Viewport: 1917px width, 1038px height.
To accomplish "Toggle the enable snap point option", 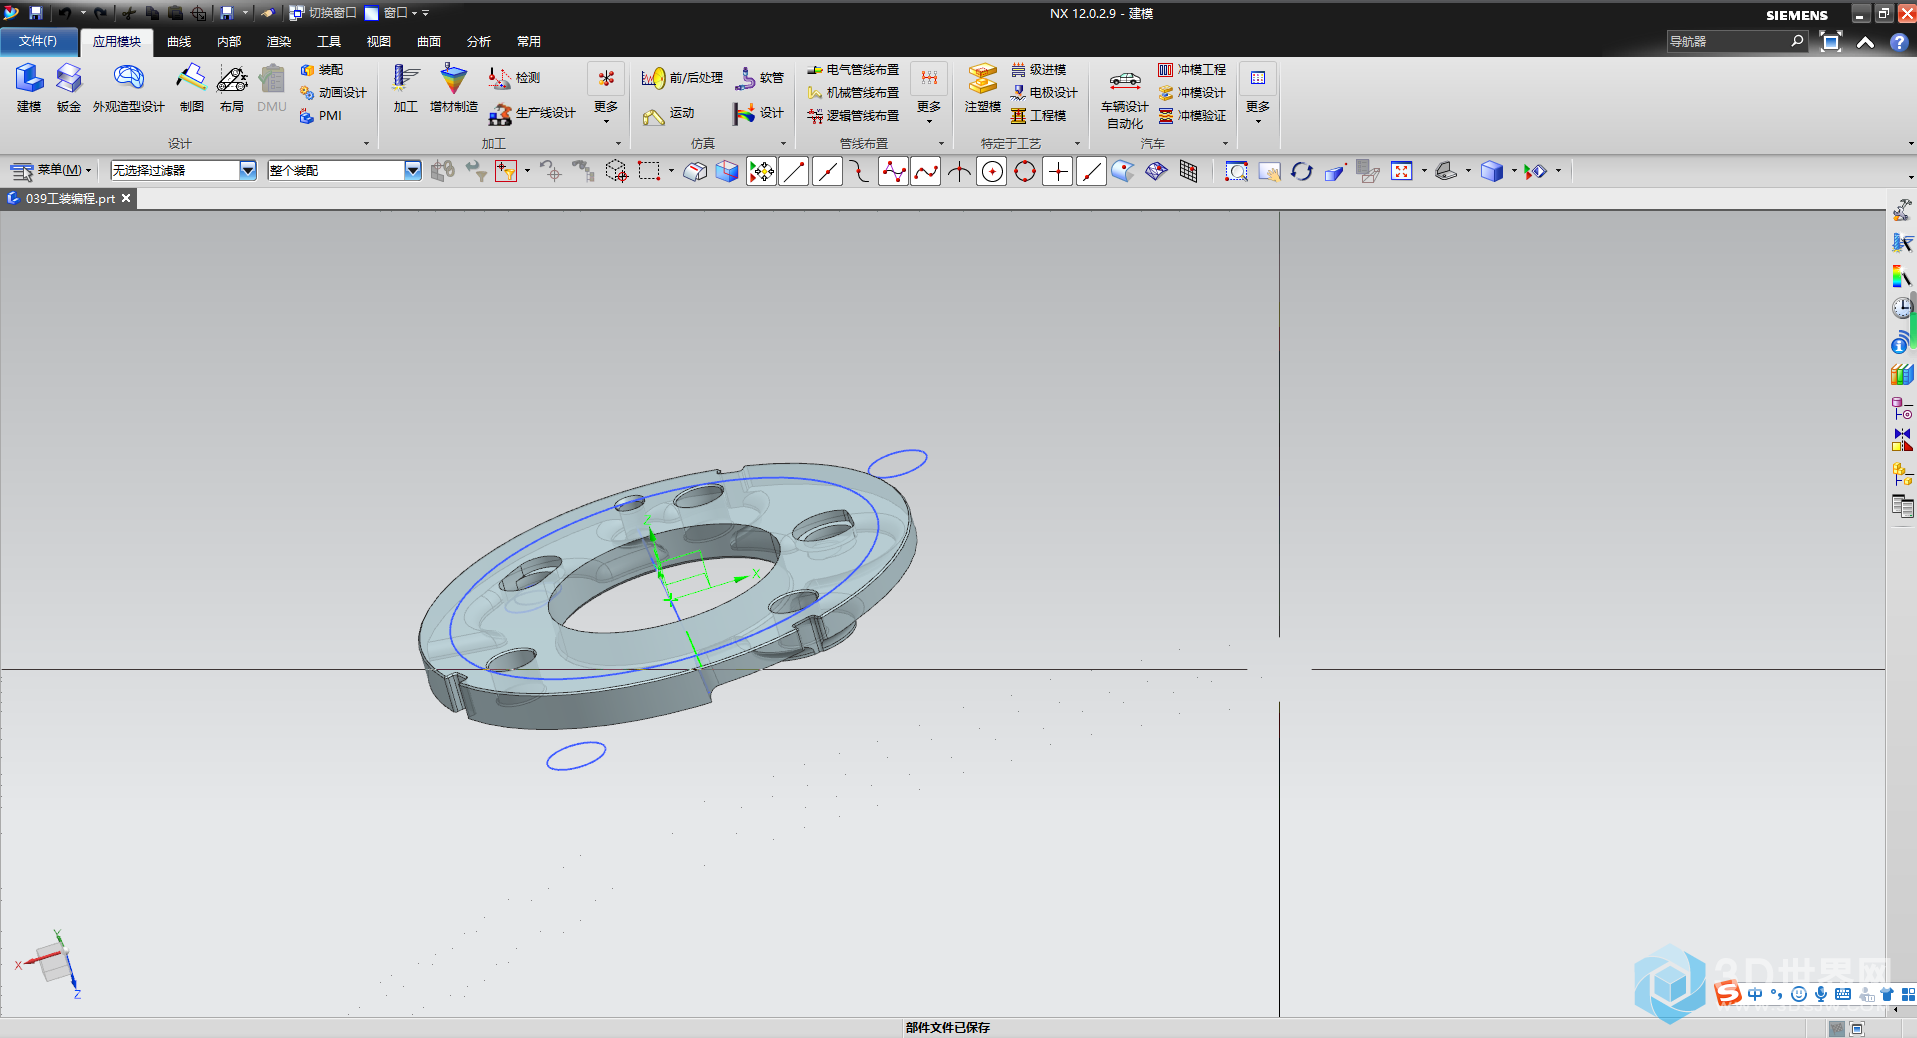I will [761, 172].
